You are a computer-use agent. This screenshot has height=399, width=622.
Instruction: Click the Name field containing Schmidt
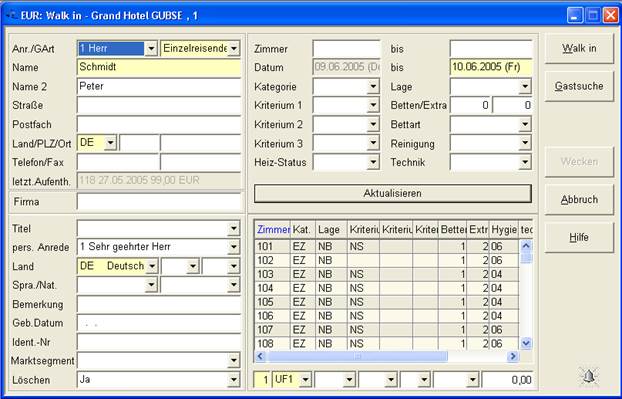159,67
